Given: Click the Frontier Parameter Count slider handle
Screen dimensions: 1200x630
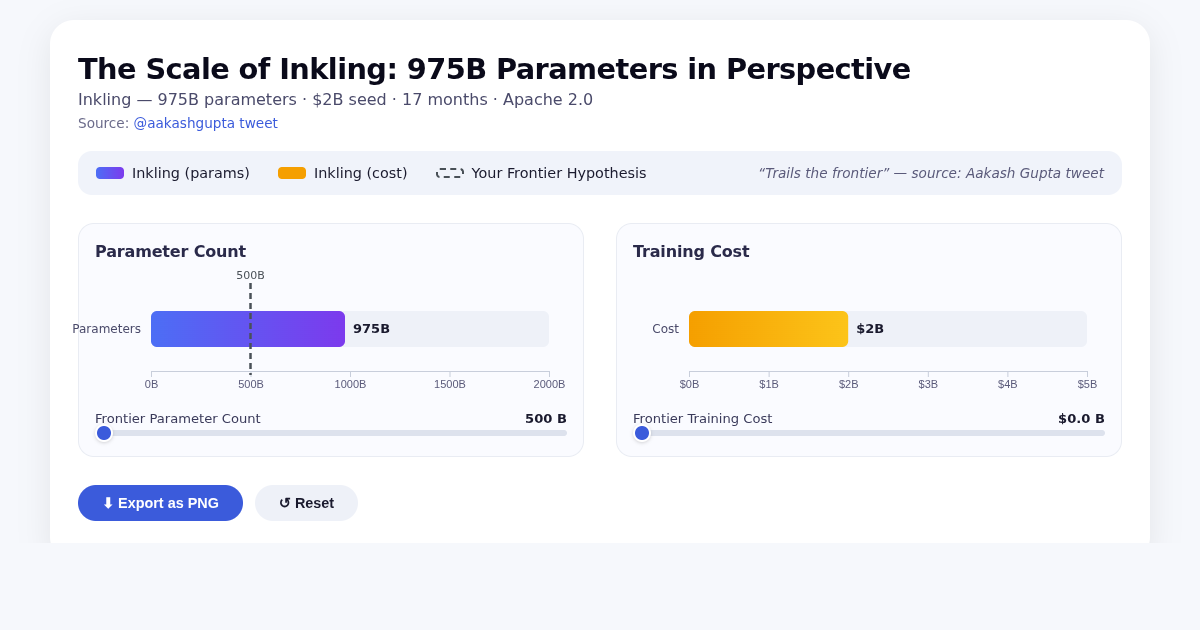Looking at the screenshot, I should coord(104,433).
